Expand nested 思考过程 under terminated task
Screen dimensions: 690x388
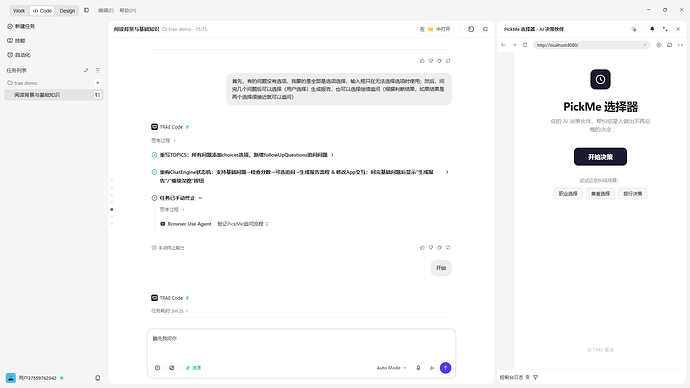point(172,209)
